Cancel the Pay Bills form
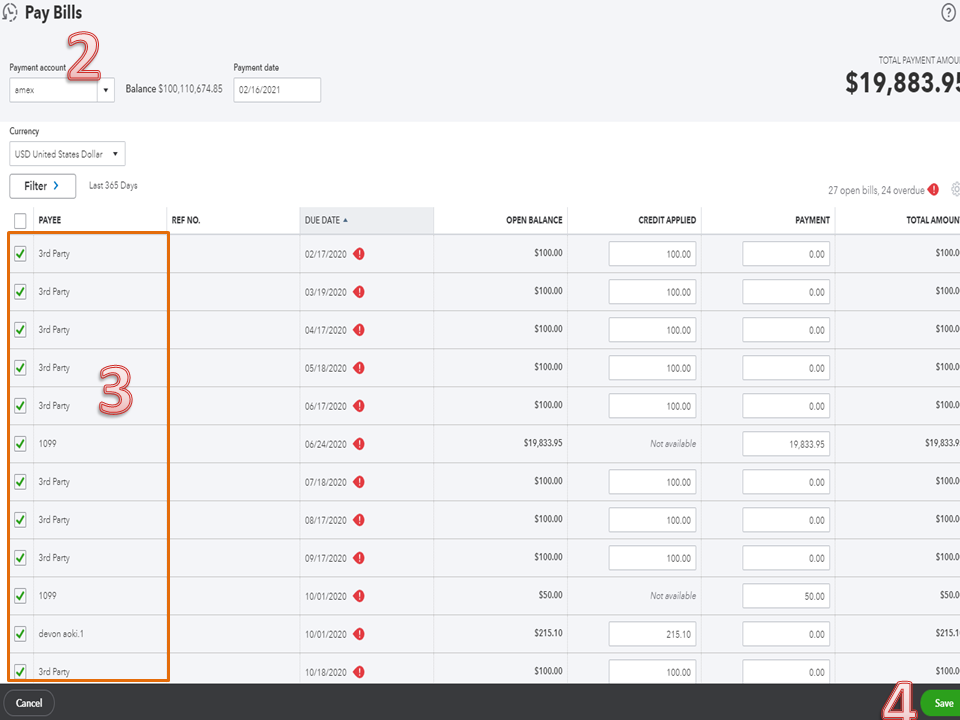This screenshot has height=720, width=960. (29, 703)
